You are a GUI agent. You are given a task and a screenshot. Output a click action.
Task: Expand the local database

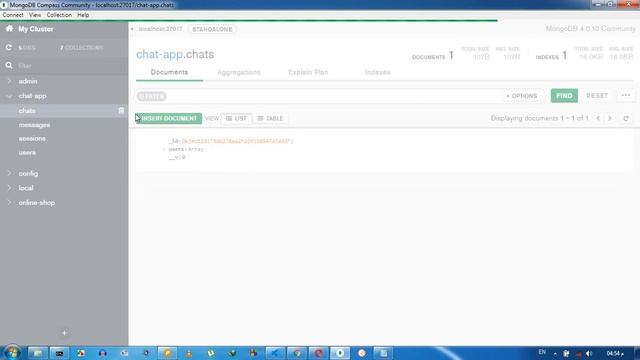click(9, 188)
